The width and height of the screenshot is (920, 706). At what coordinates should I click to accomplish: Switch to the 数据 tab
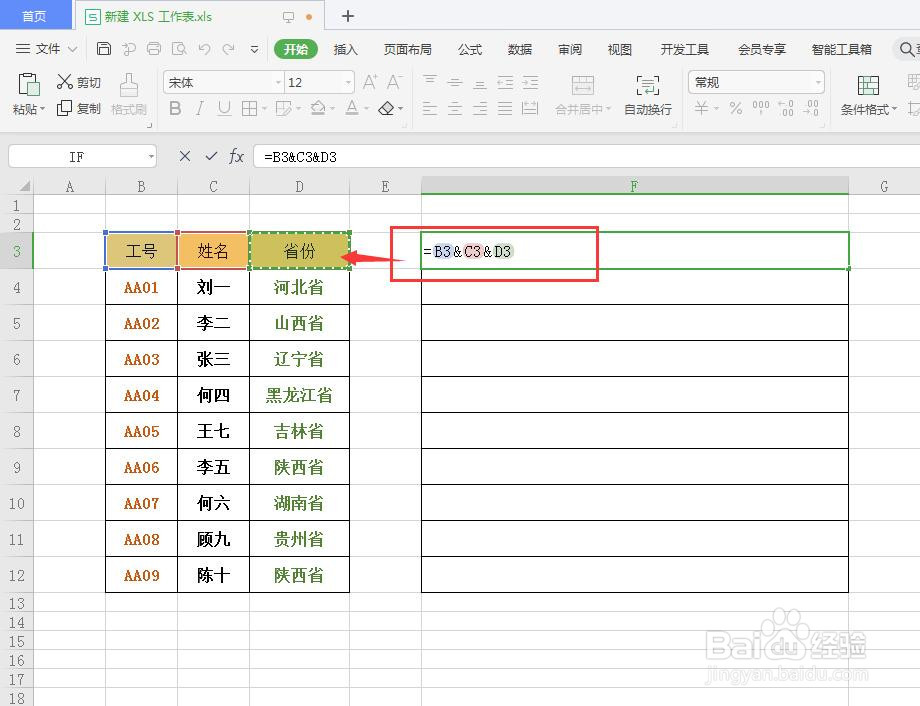520,49
